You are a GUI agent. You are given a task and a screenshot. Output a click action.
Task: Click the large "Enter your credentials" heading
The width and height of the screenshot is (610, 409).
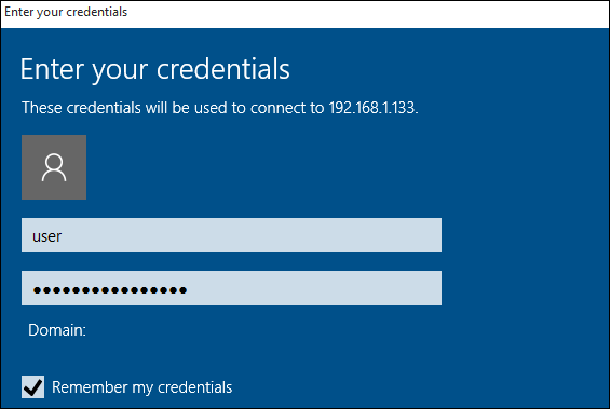(x=155, y=70)
